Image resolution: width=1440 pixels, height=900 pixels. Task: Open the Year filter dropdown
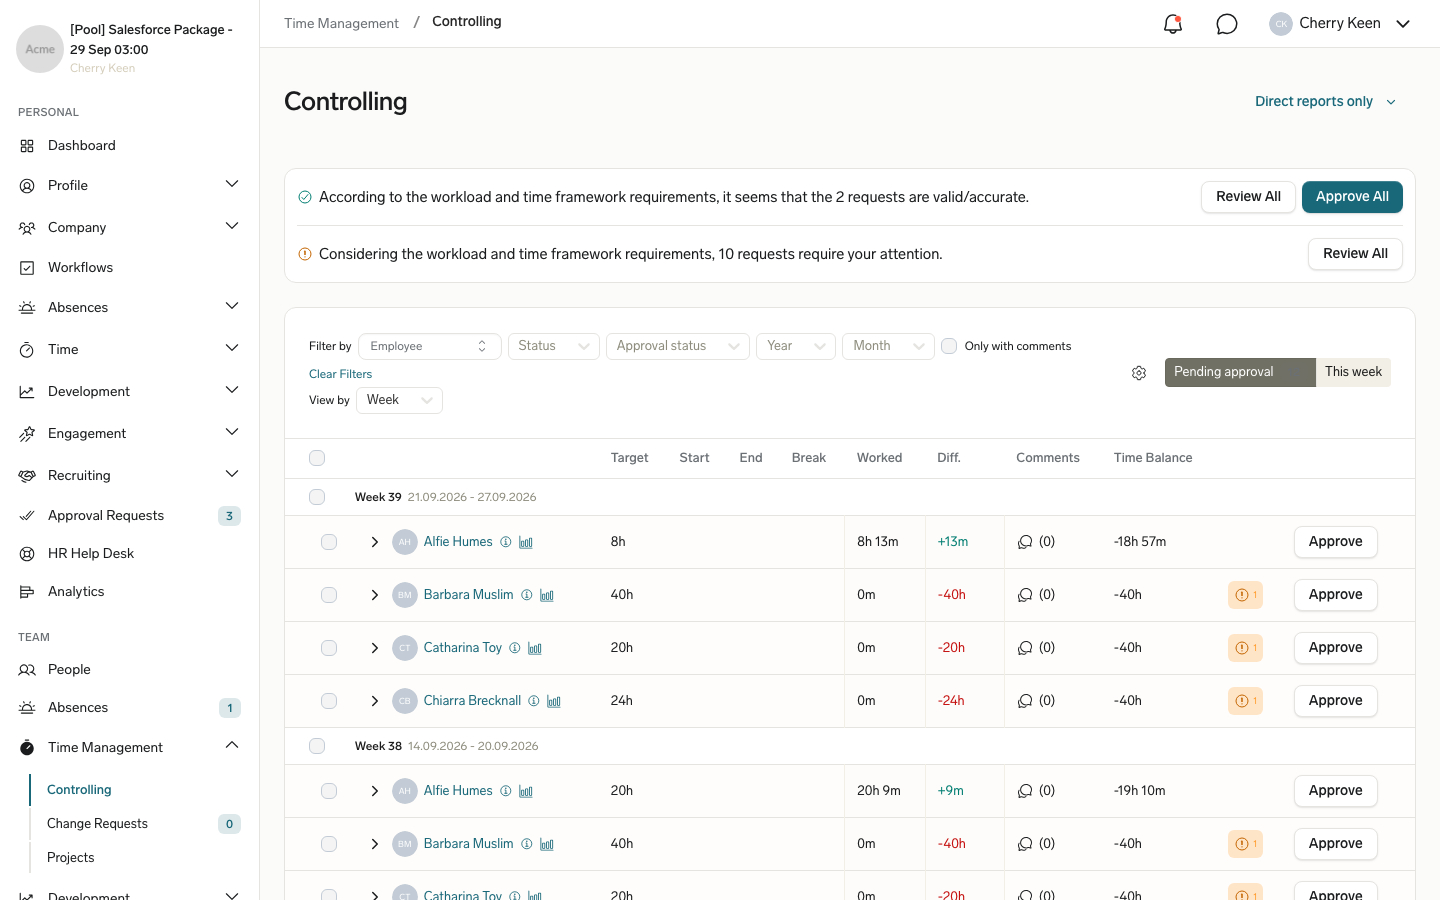click(796, 346)
